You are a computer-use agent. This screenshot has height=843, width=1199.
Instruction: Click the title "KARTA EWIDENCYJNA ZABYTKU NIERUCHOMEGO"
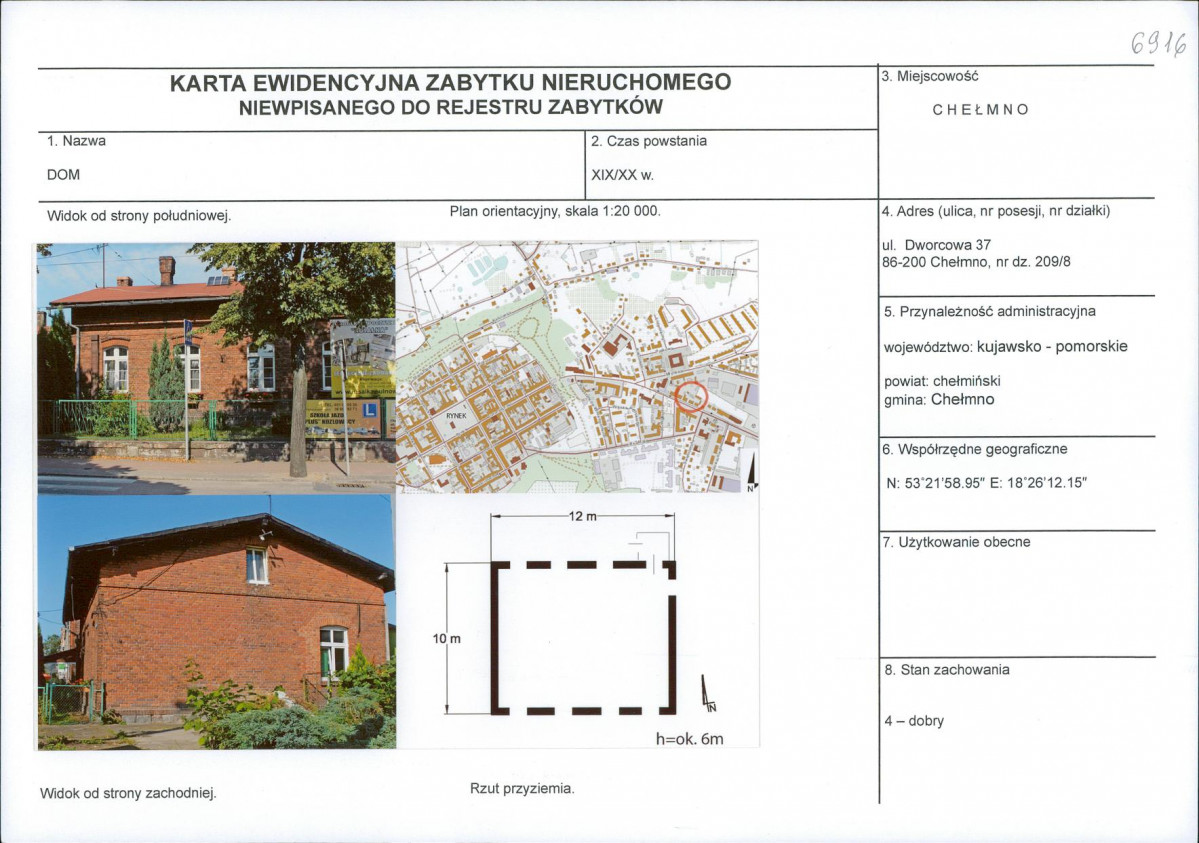pos(450,83)
